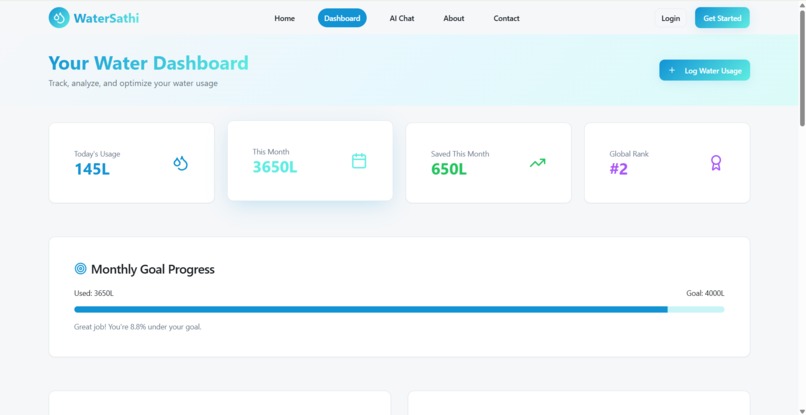
Task: Click the "Track, analyze, and optimize" subtitle
Action: pyautogui.click(x=133, y=83)
